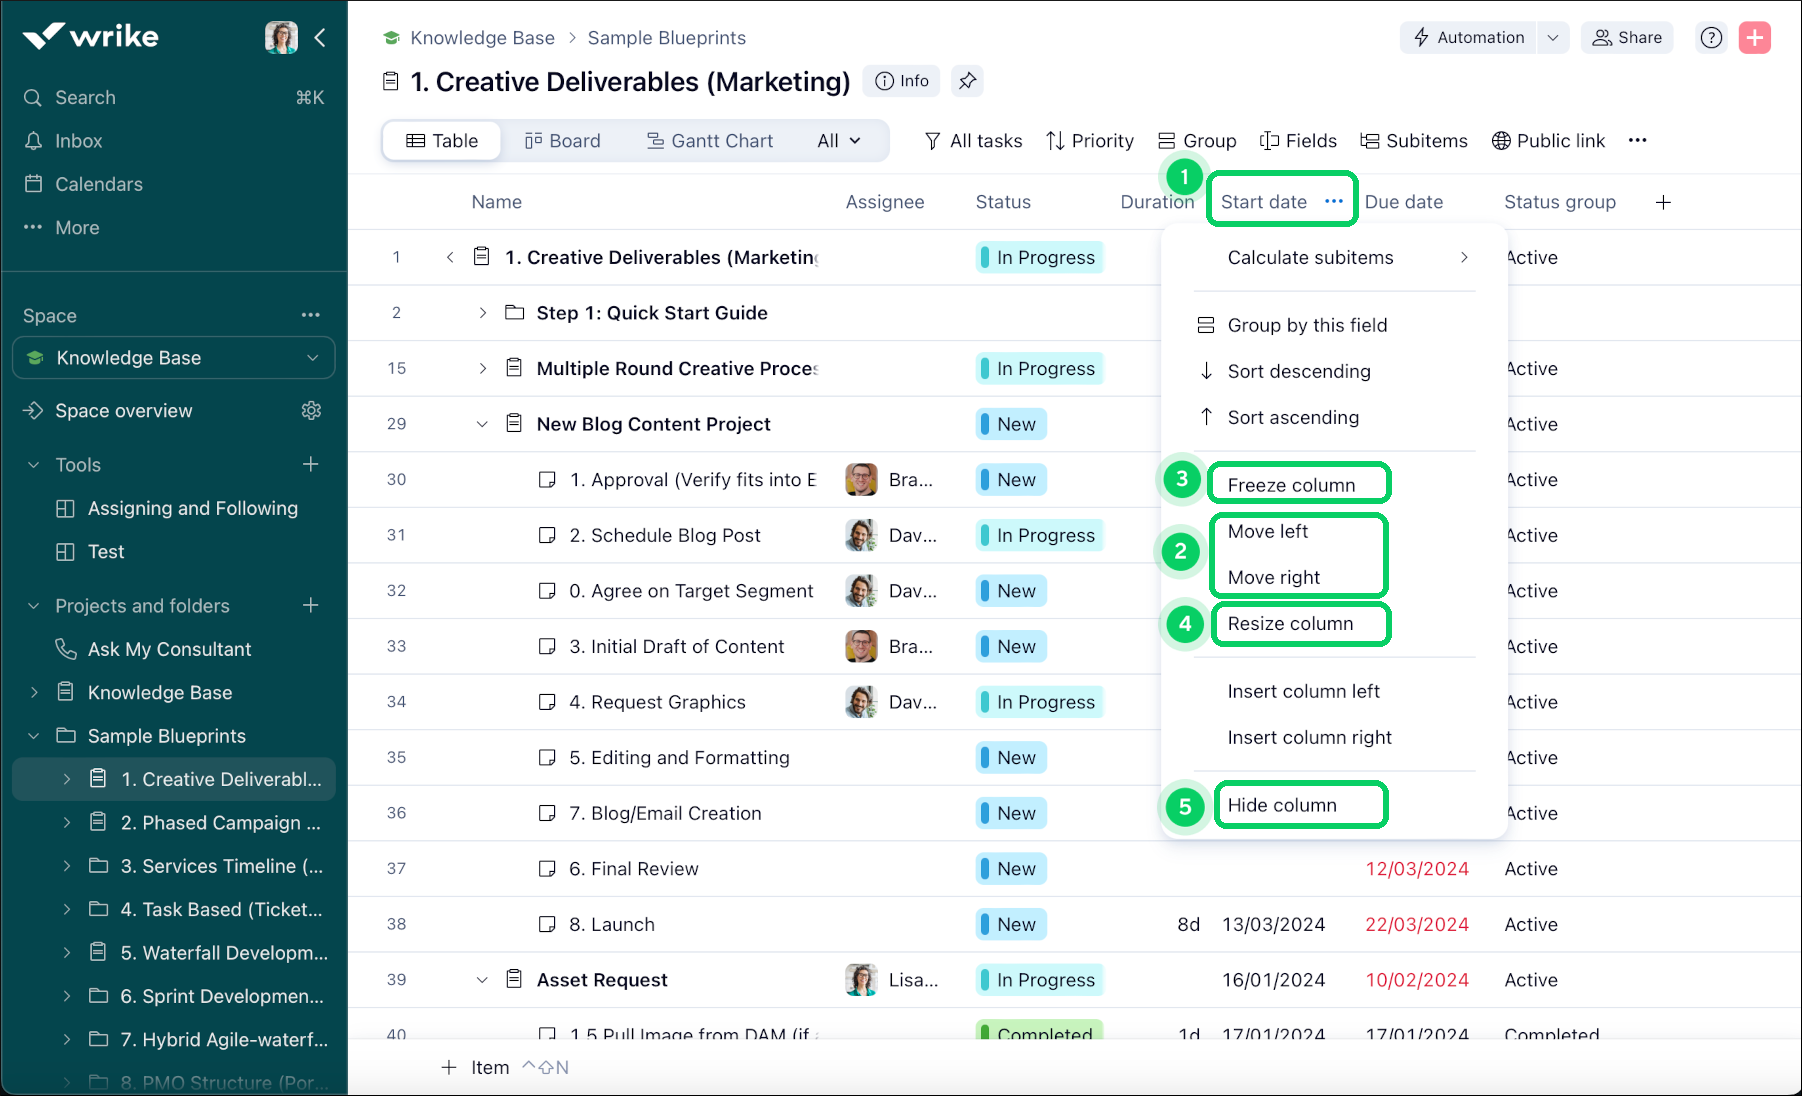This screenshot has width=1802, height=1096.
Task: Check the Schedule Blog Post task checkbox
Action: (x=547, y=535)
